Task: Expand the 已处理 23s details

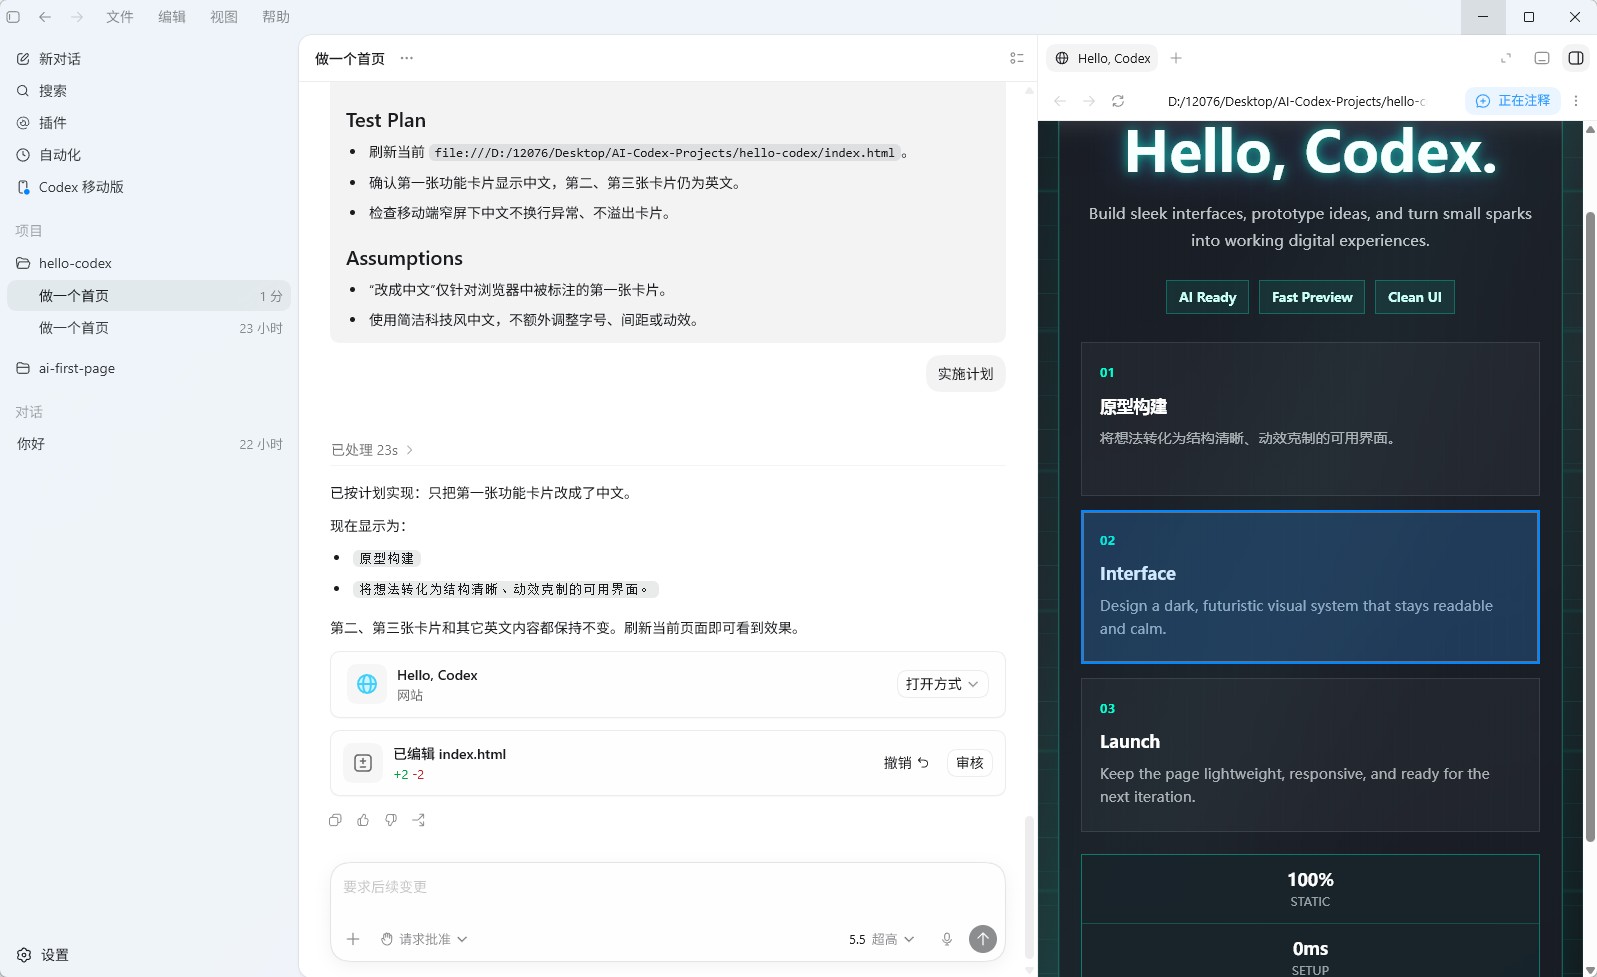Action: [372, 450]
